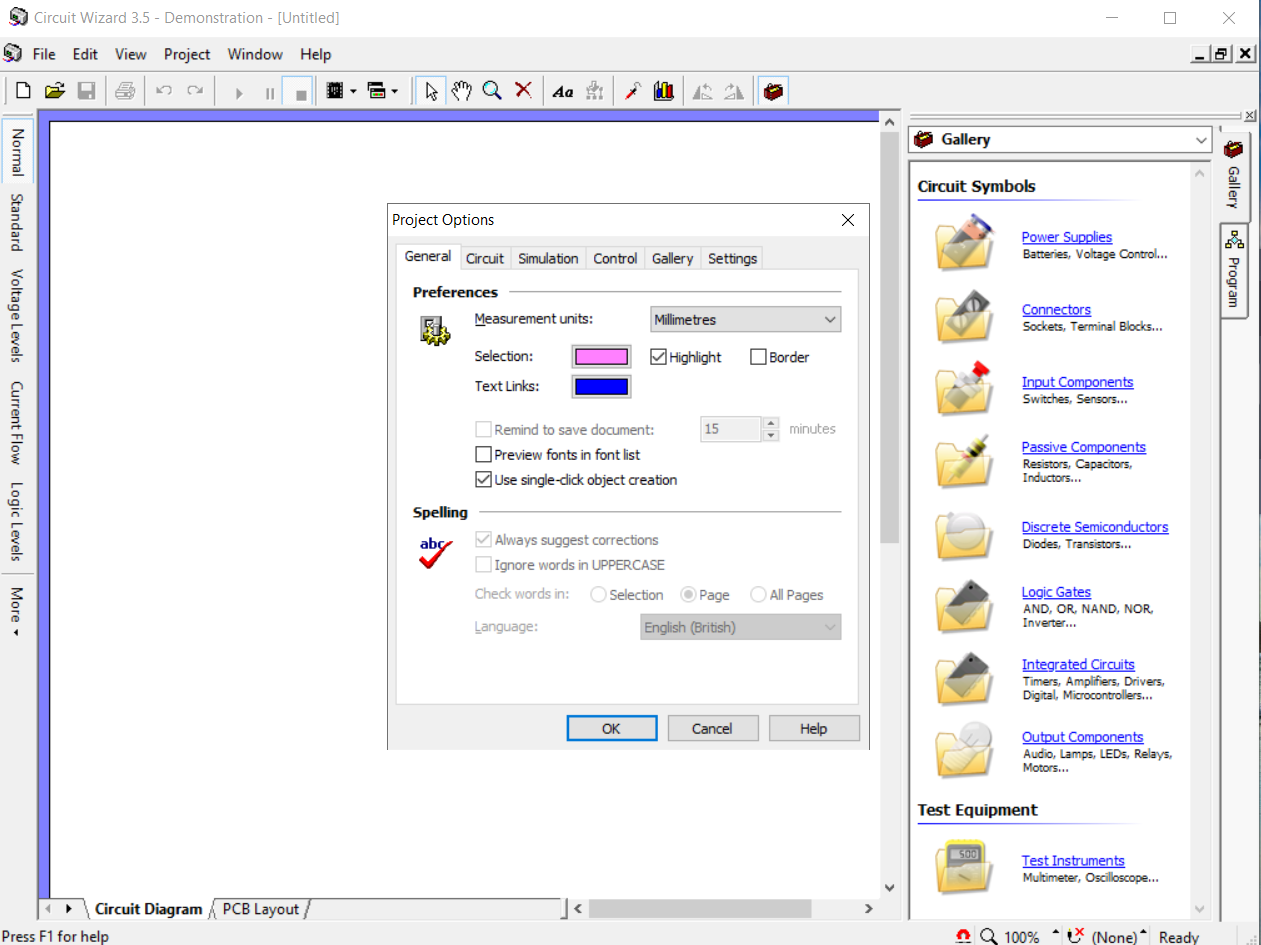Viewport: 1261px width, 945px height.
Task: Select the Text tool in toolbar
Action: point(563,91)
